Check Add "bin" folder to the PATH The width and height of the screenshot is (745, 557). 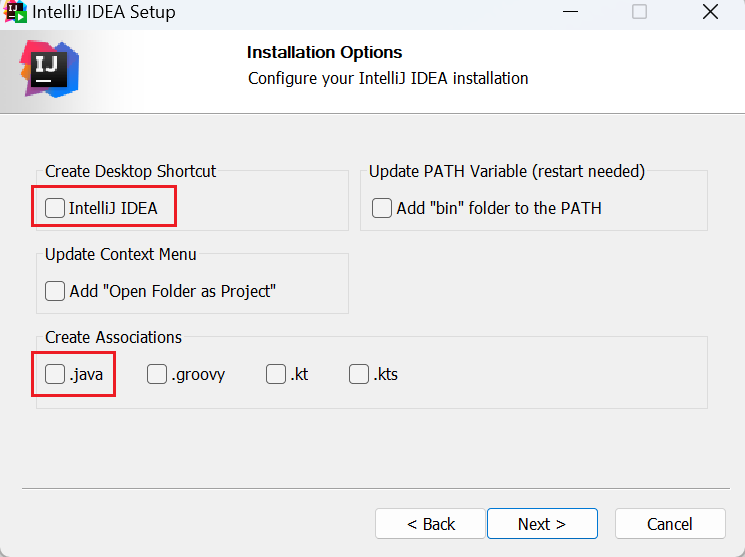(x=381, y=208)
